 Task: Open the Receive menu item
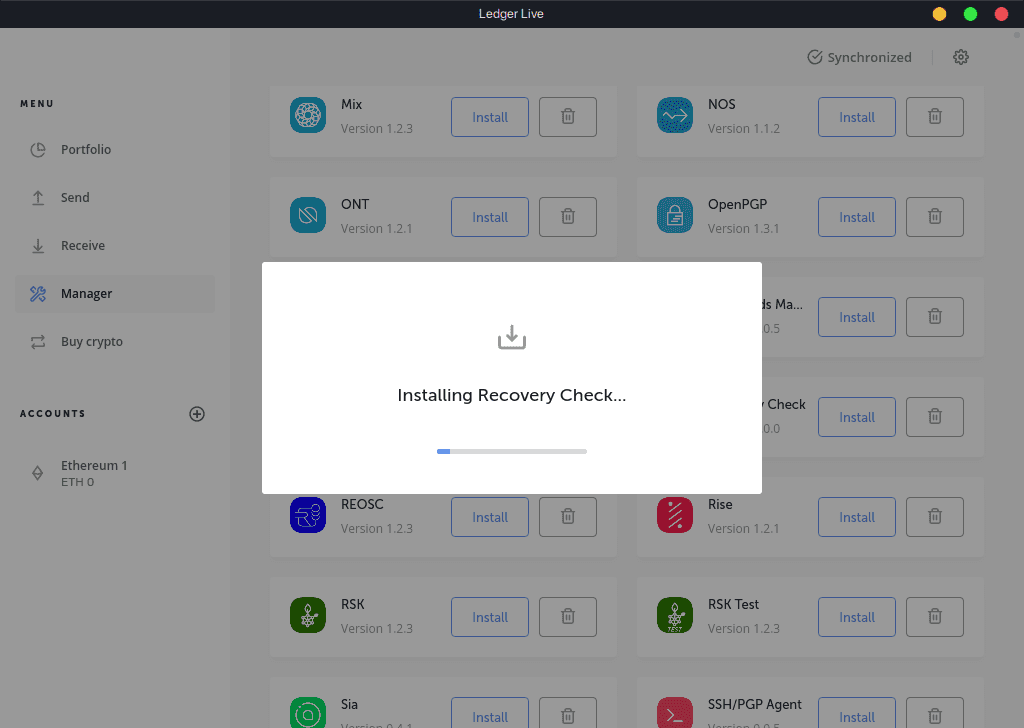click(x=115, y=245)
